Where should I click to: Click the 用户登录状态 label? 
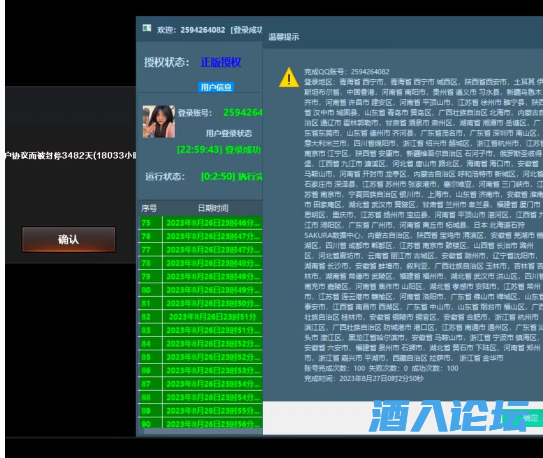(x=229, y=133)
